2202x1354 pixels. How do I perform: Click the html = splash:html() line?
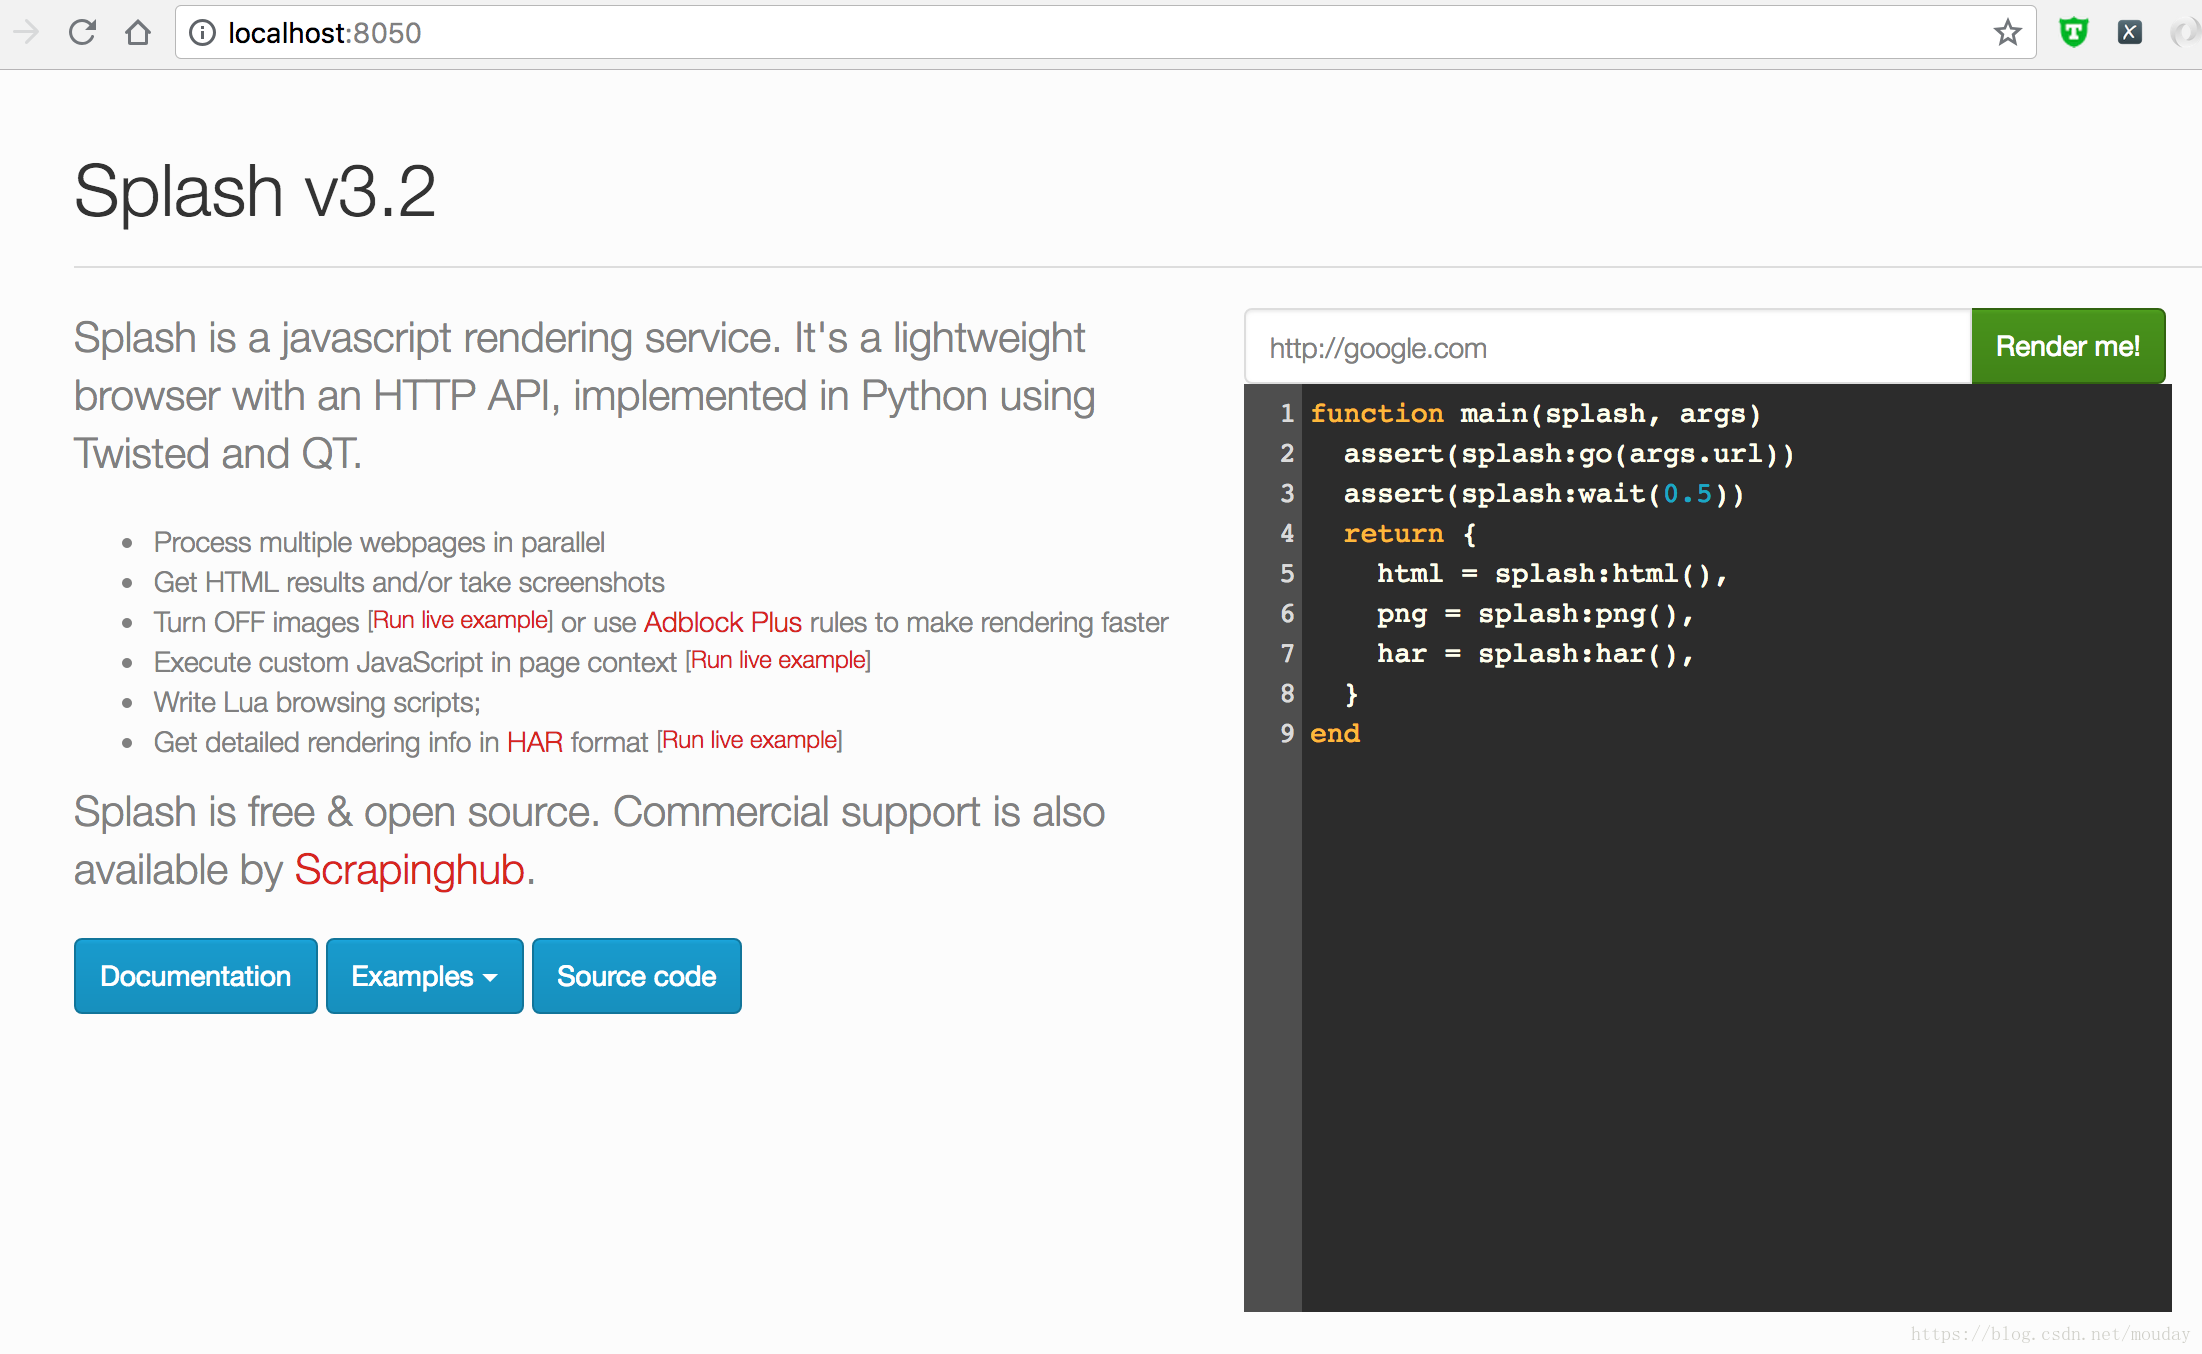1552,573
